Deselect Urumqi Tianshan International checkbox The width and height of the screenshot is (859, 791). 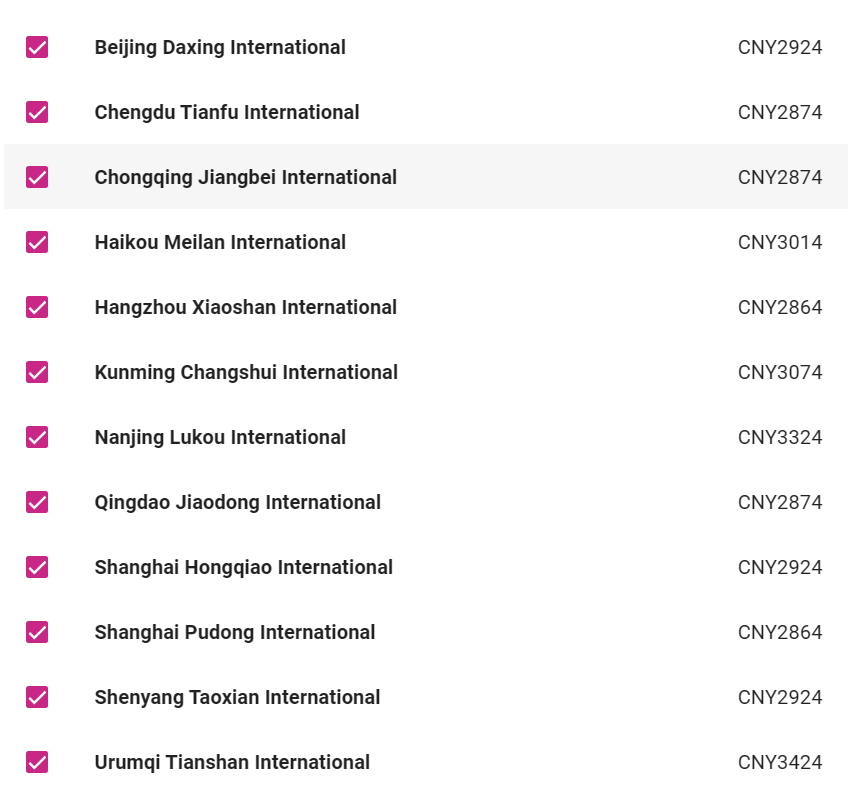click(37, 762)
